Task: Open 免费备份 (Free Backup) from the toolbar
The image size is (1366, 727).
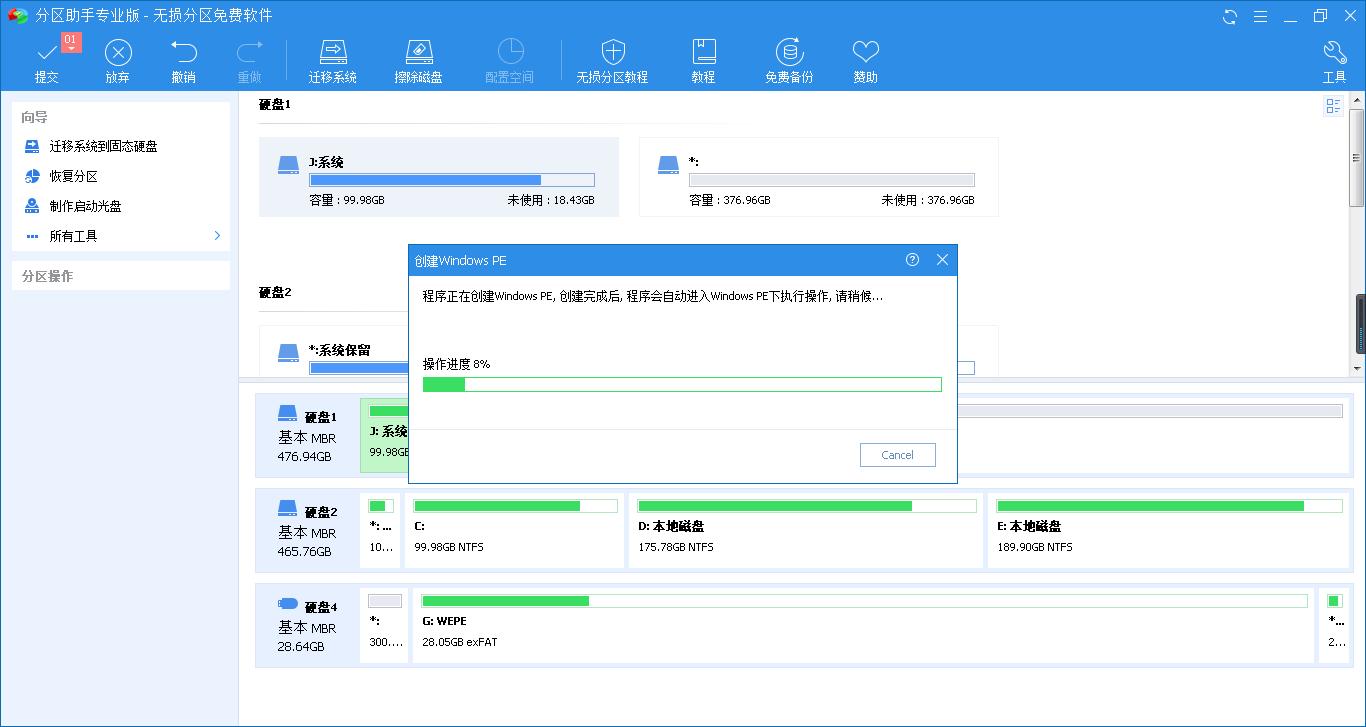Action: tap(789, 50)
